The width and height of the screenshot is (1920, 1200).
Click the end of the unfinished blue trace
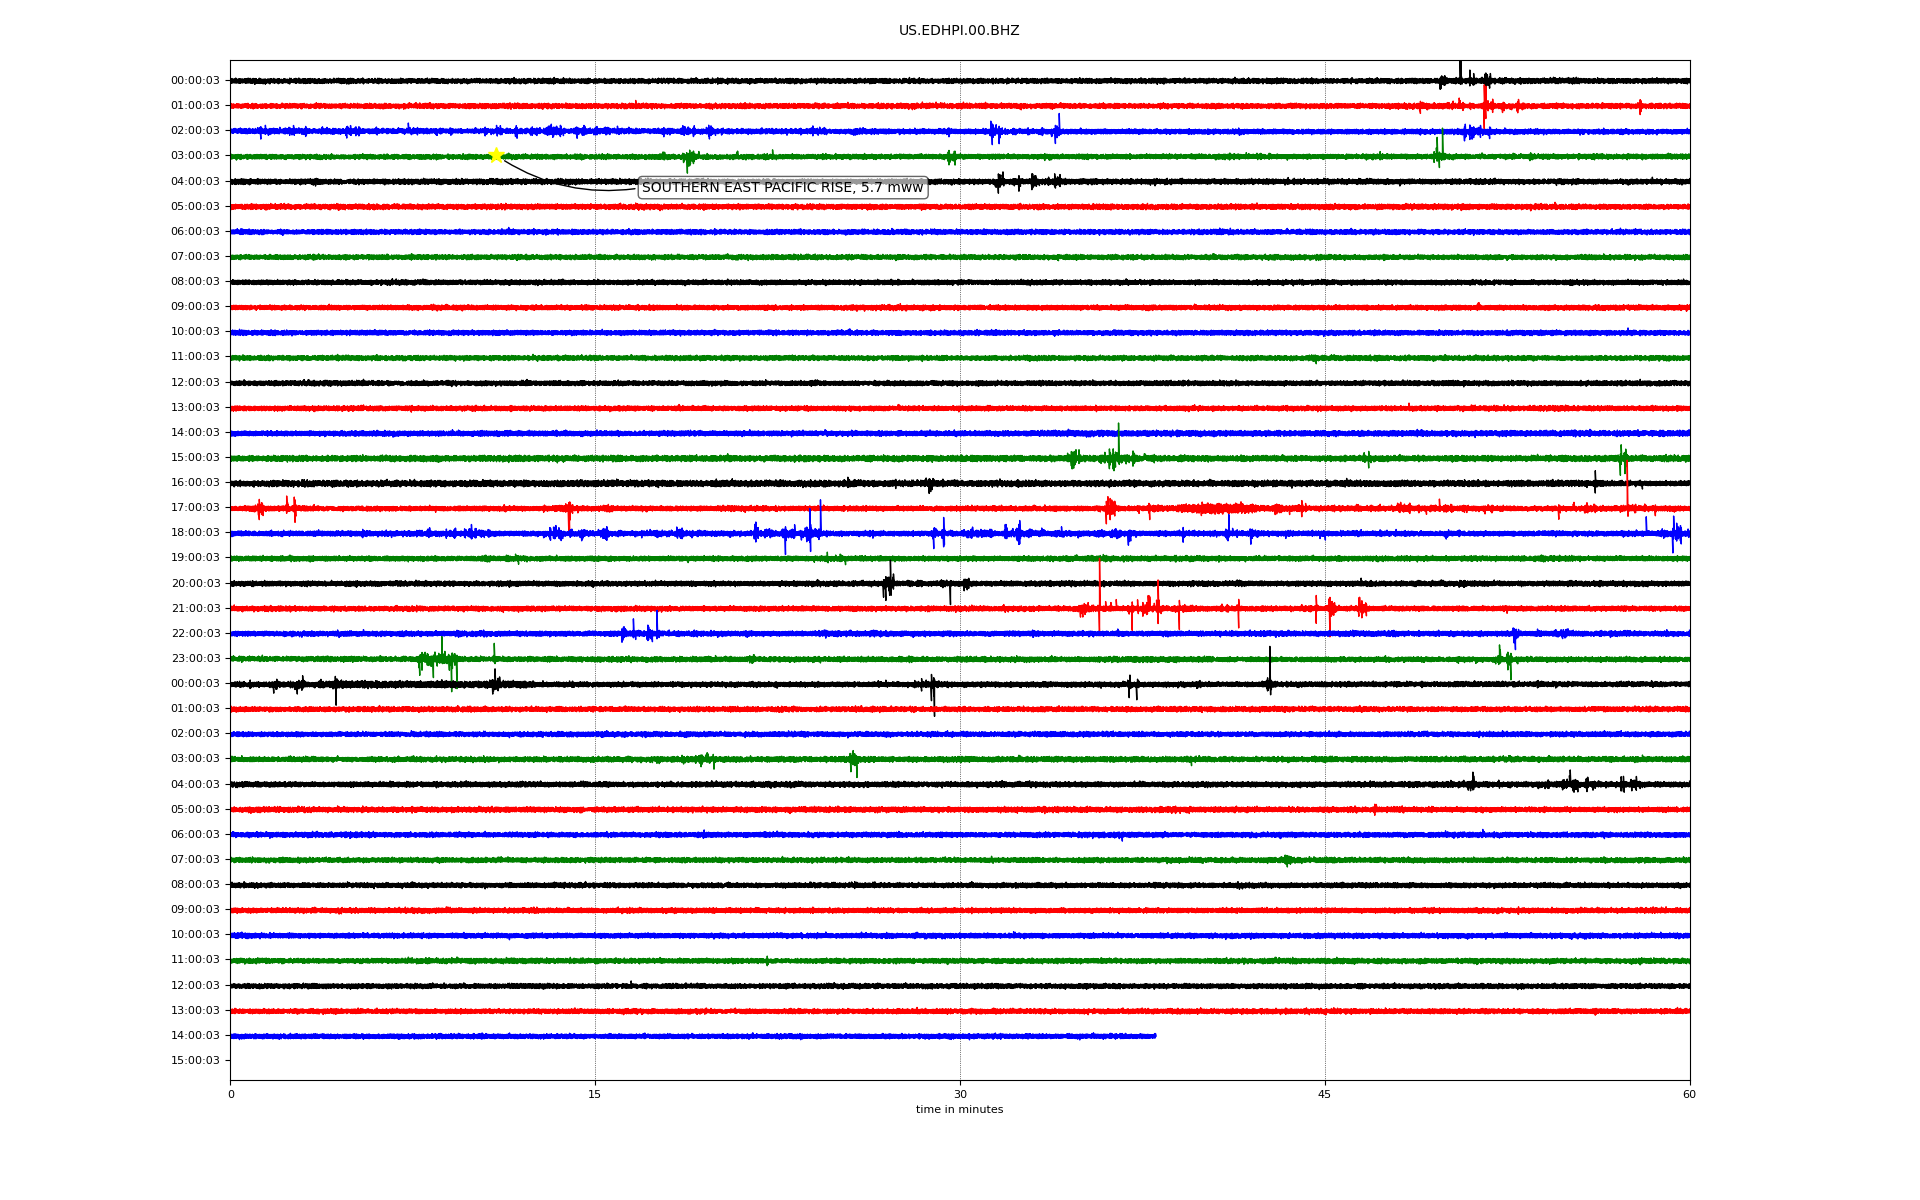click(x=1155, y=1036)
